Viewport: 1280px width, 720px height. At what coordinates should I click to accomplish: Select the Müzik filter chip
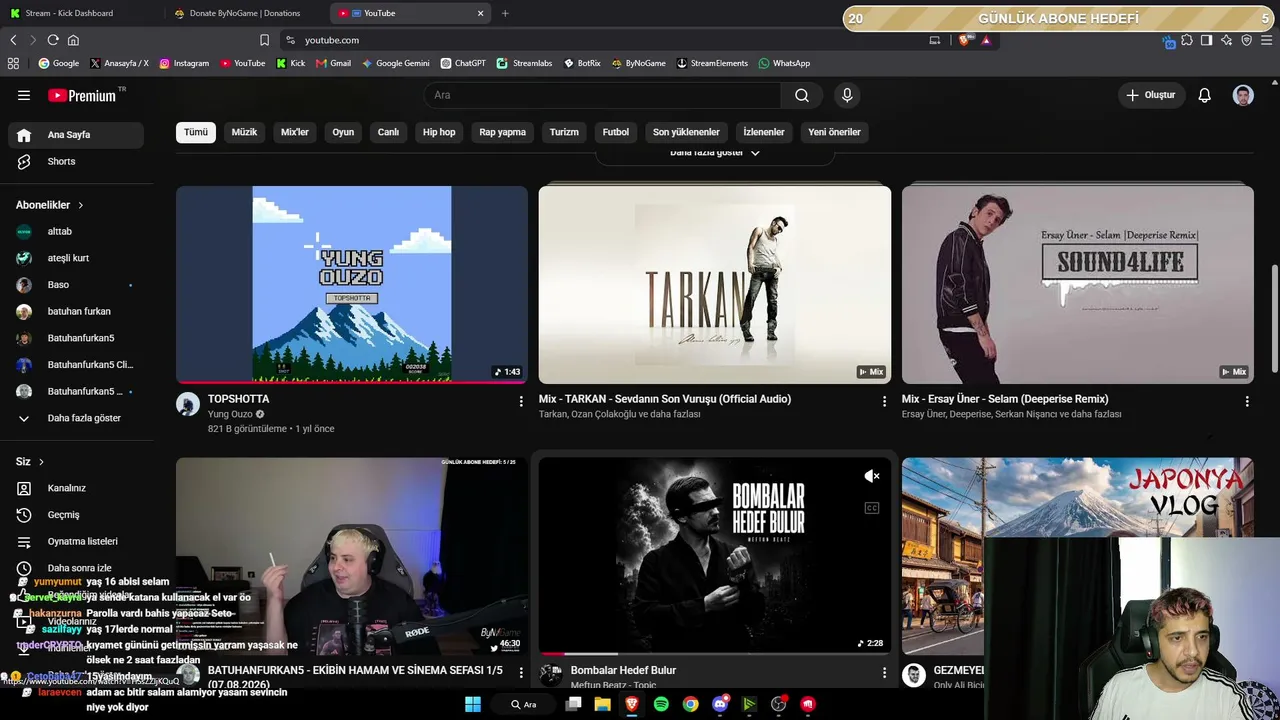click(x=244, y=132)
